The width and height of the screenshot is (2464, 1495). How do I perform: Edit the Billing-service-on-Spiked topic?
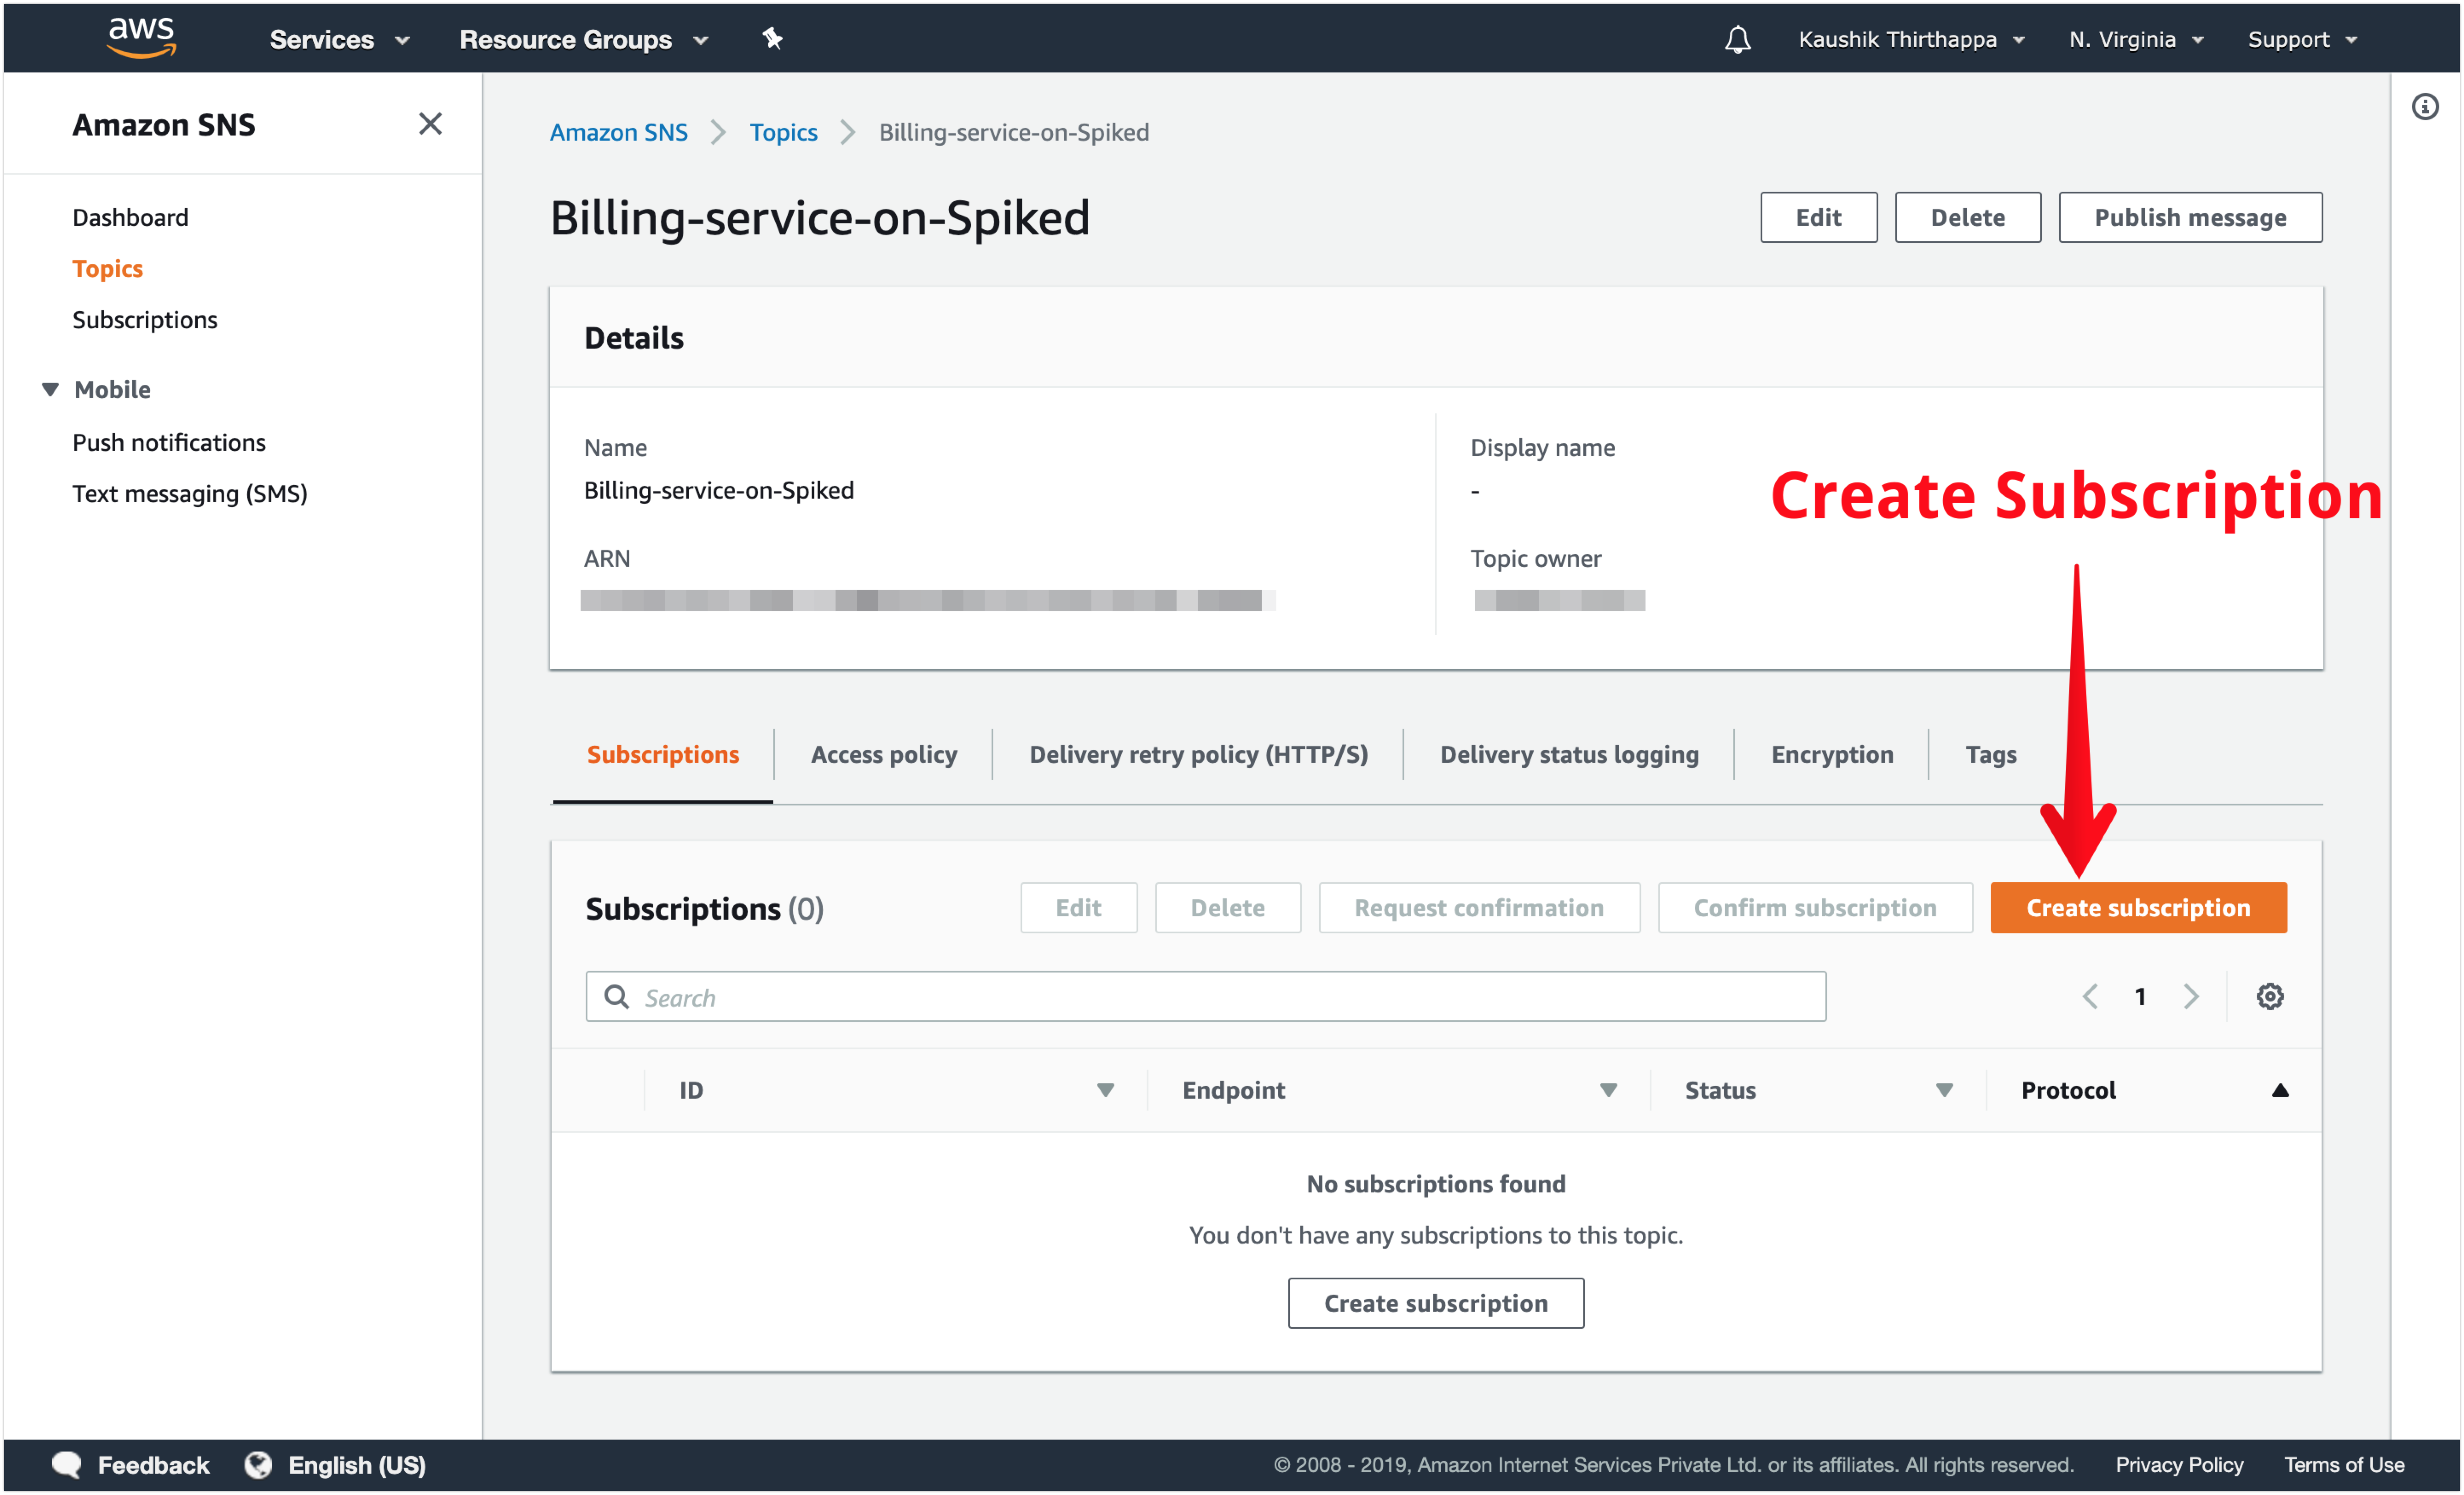(1818, 217)
